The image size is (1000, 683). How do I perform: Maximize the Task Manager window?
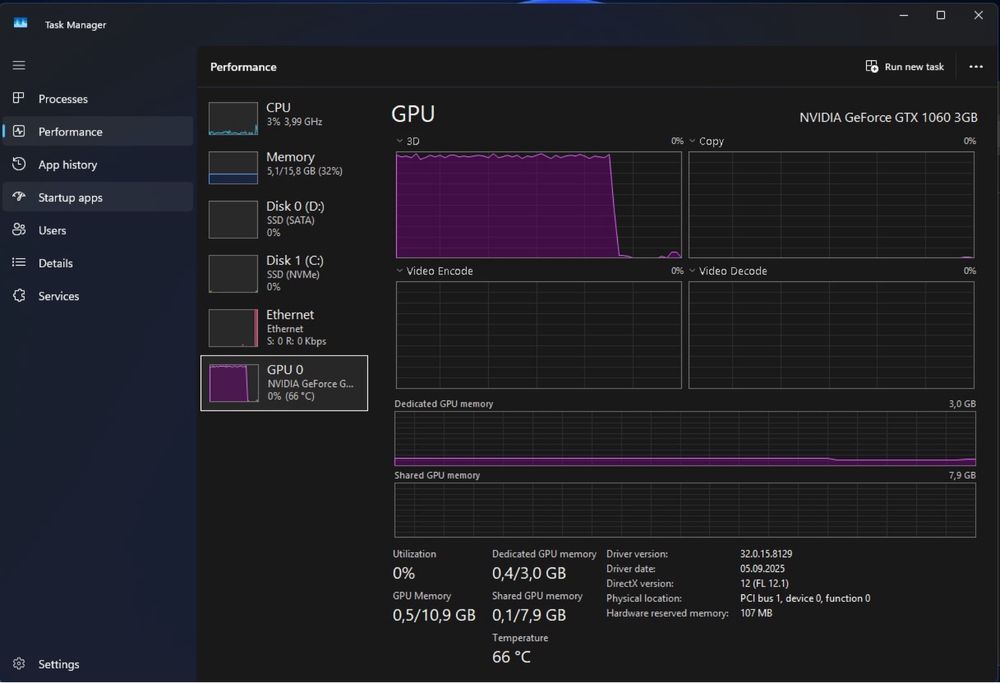(x=940, y=15)
